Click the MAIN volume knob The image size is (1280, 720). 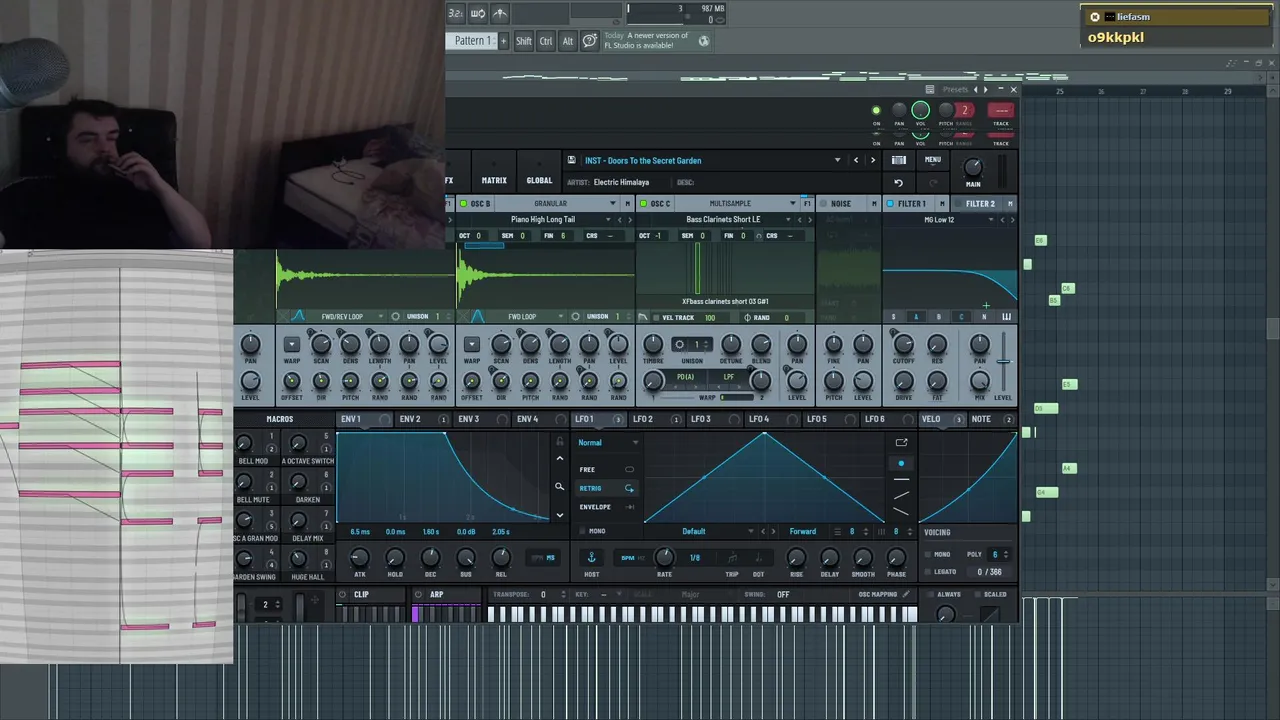coord(972,167)
